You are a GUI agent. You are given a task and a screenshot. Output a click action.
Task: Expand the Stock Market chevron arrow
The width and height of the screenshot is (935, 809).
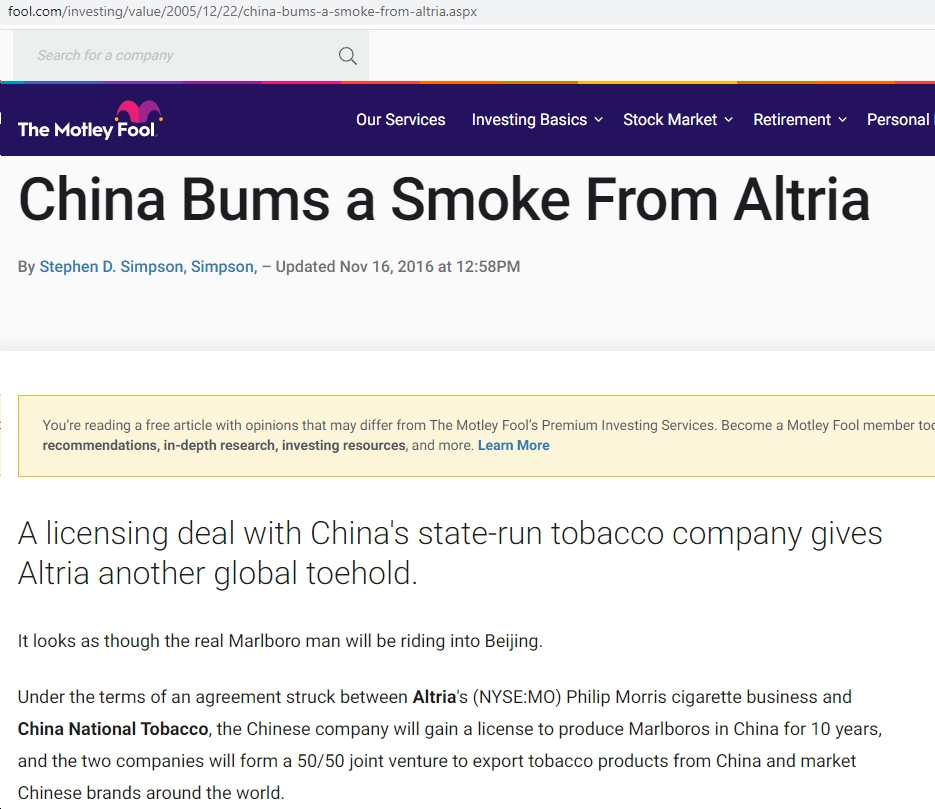(728, 120)
